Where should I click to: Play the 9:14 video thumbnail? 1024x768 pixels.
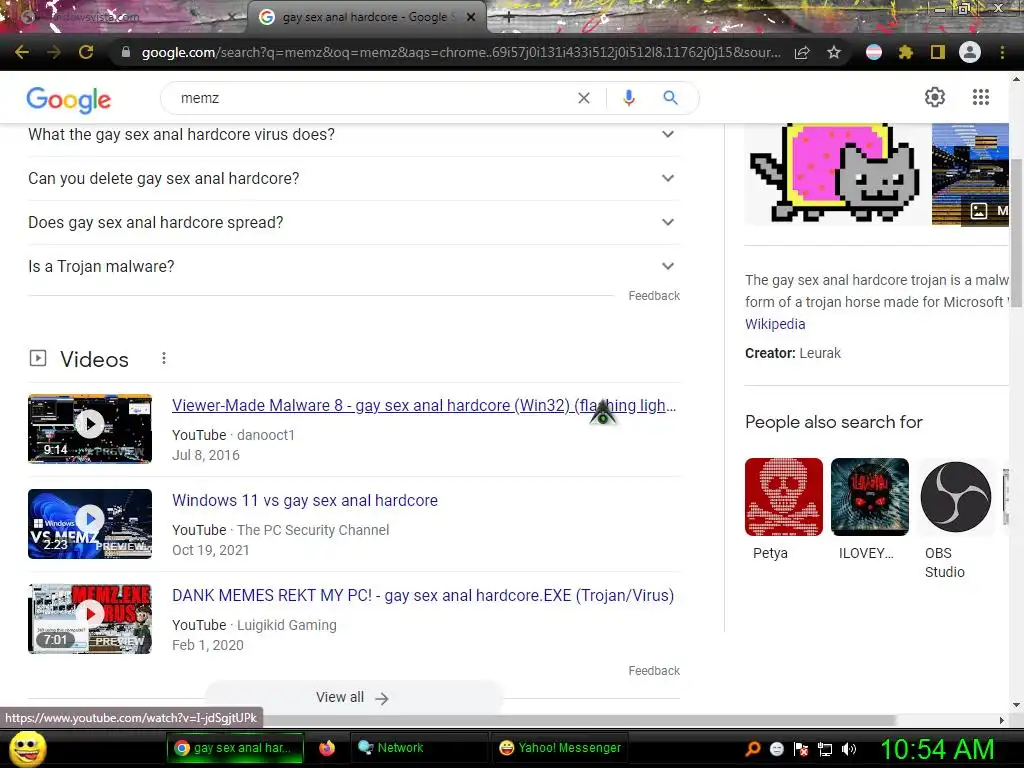pos(90,428)
